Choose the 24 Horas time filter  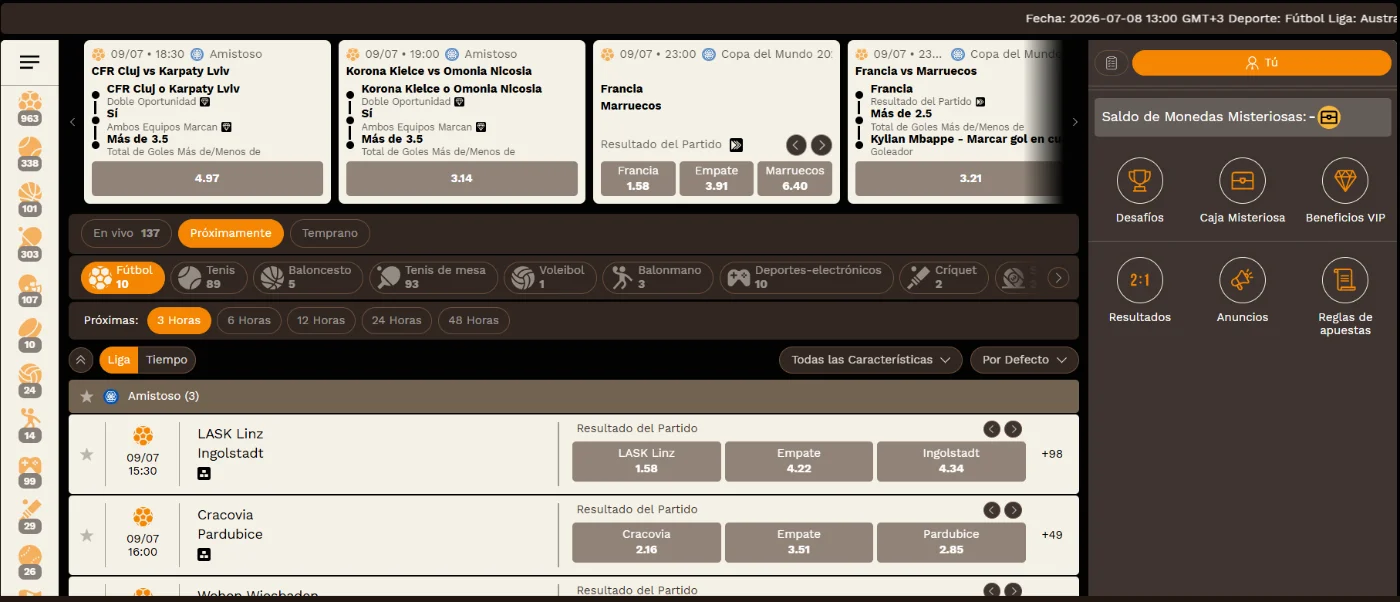[397, 321]
